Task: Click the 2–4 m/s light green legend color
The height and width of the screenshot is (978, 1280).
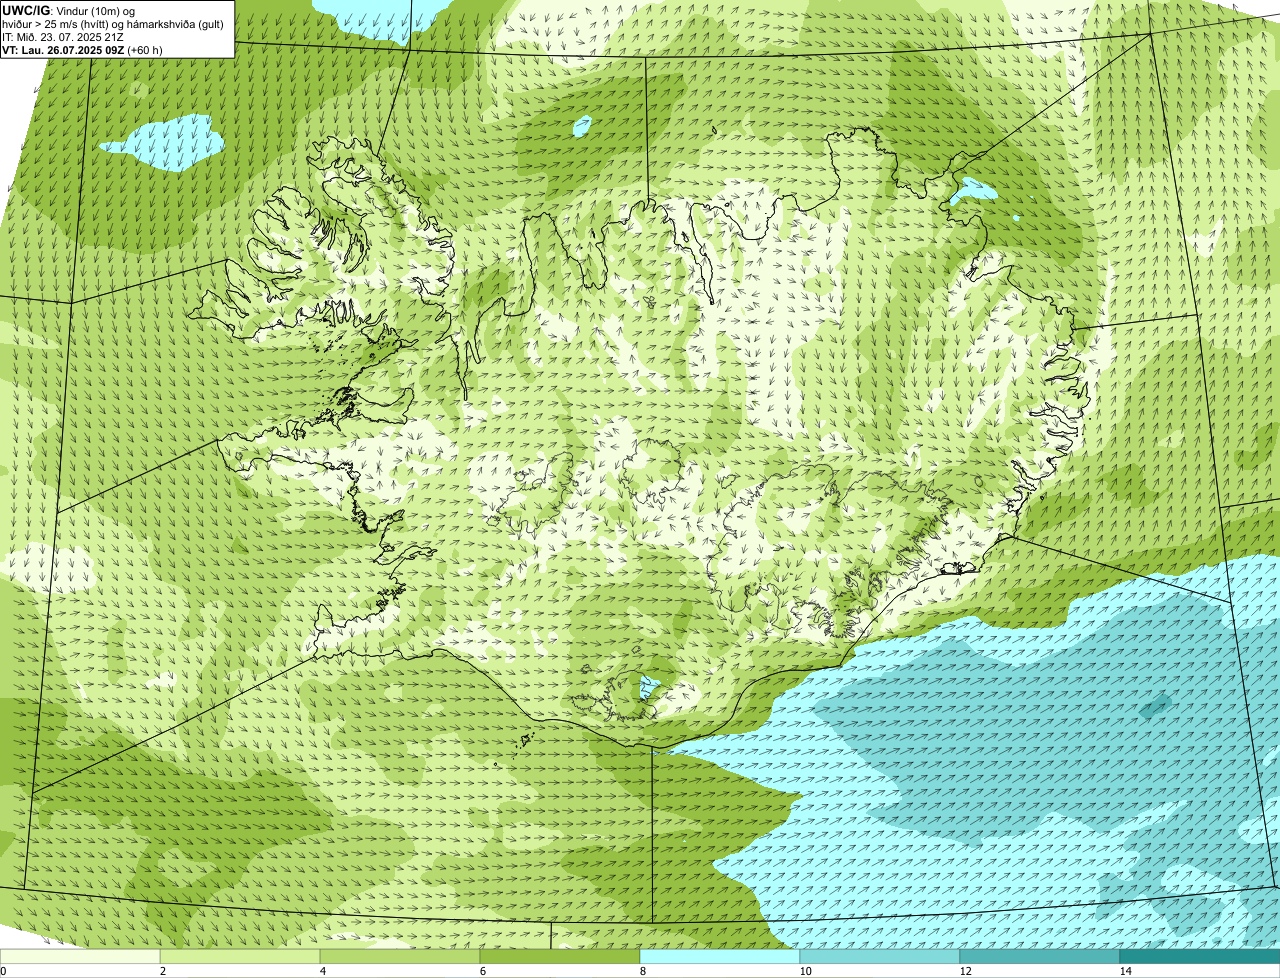Action: 240,957
